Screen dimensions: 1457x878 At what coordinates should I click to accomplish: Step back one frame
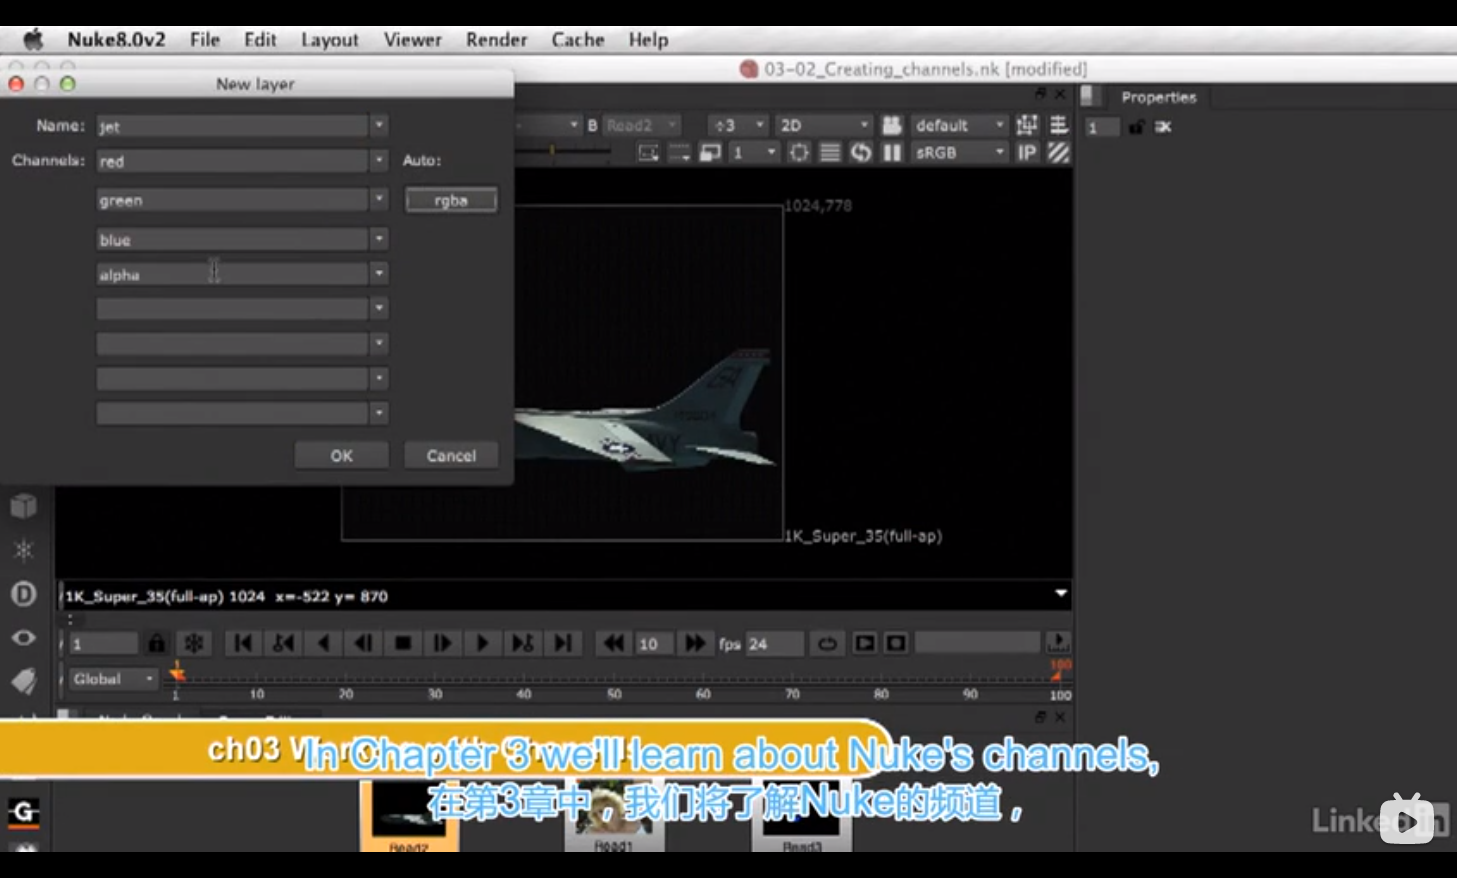click(363, 643)
